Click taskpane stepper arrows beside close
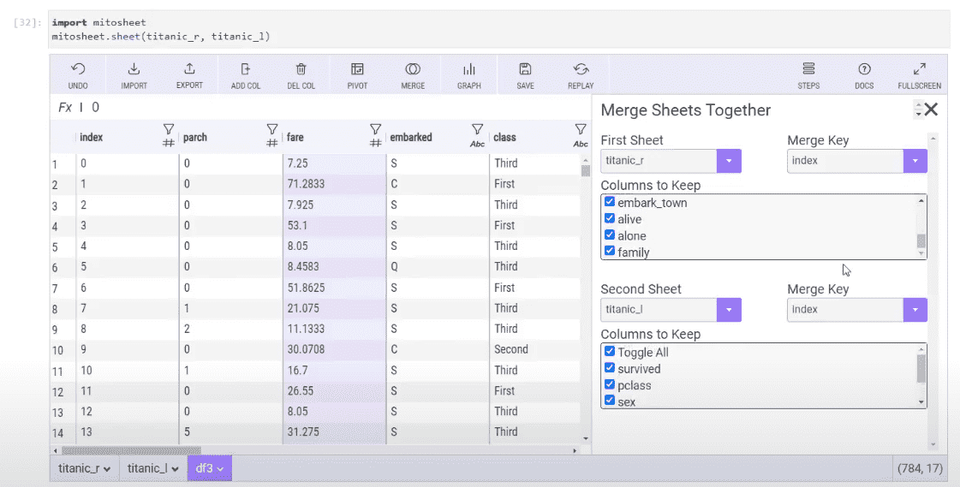Viewport: 960px width, 487px height. (918, 110)
